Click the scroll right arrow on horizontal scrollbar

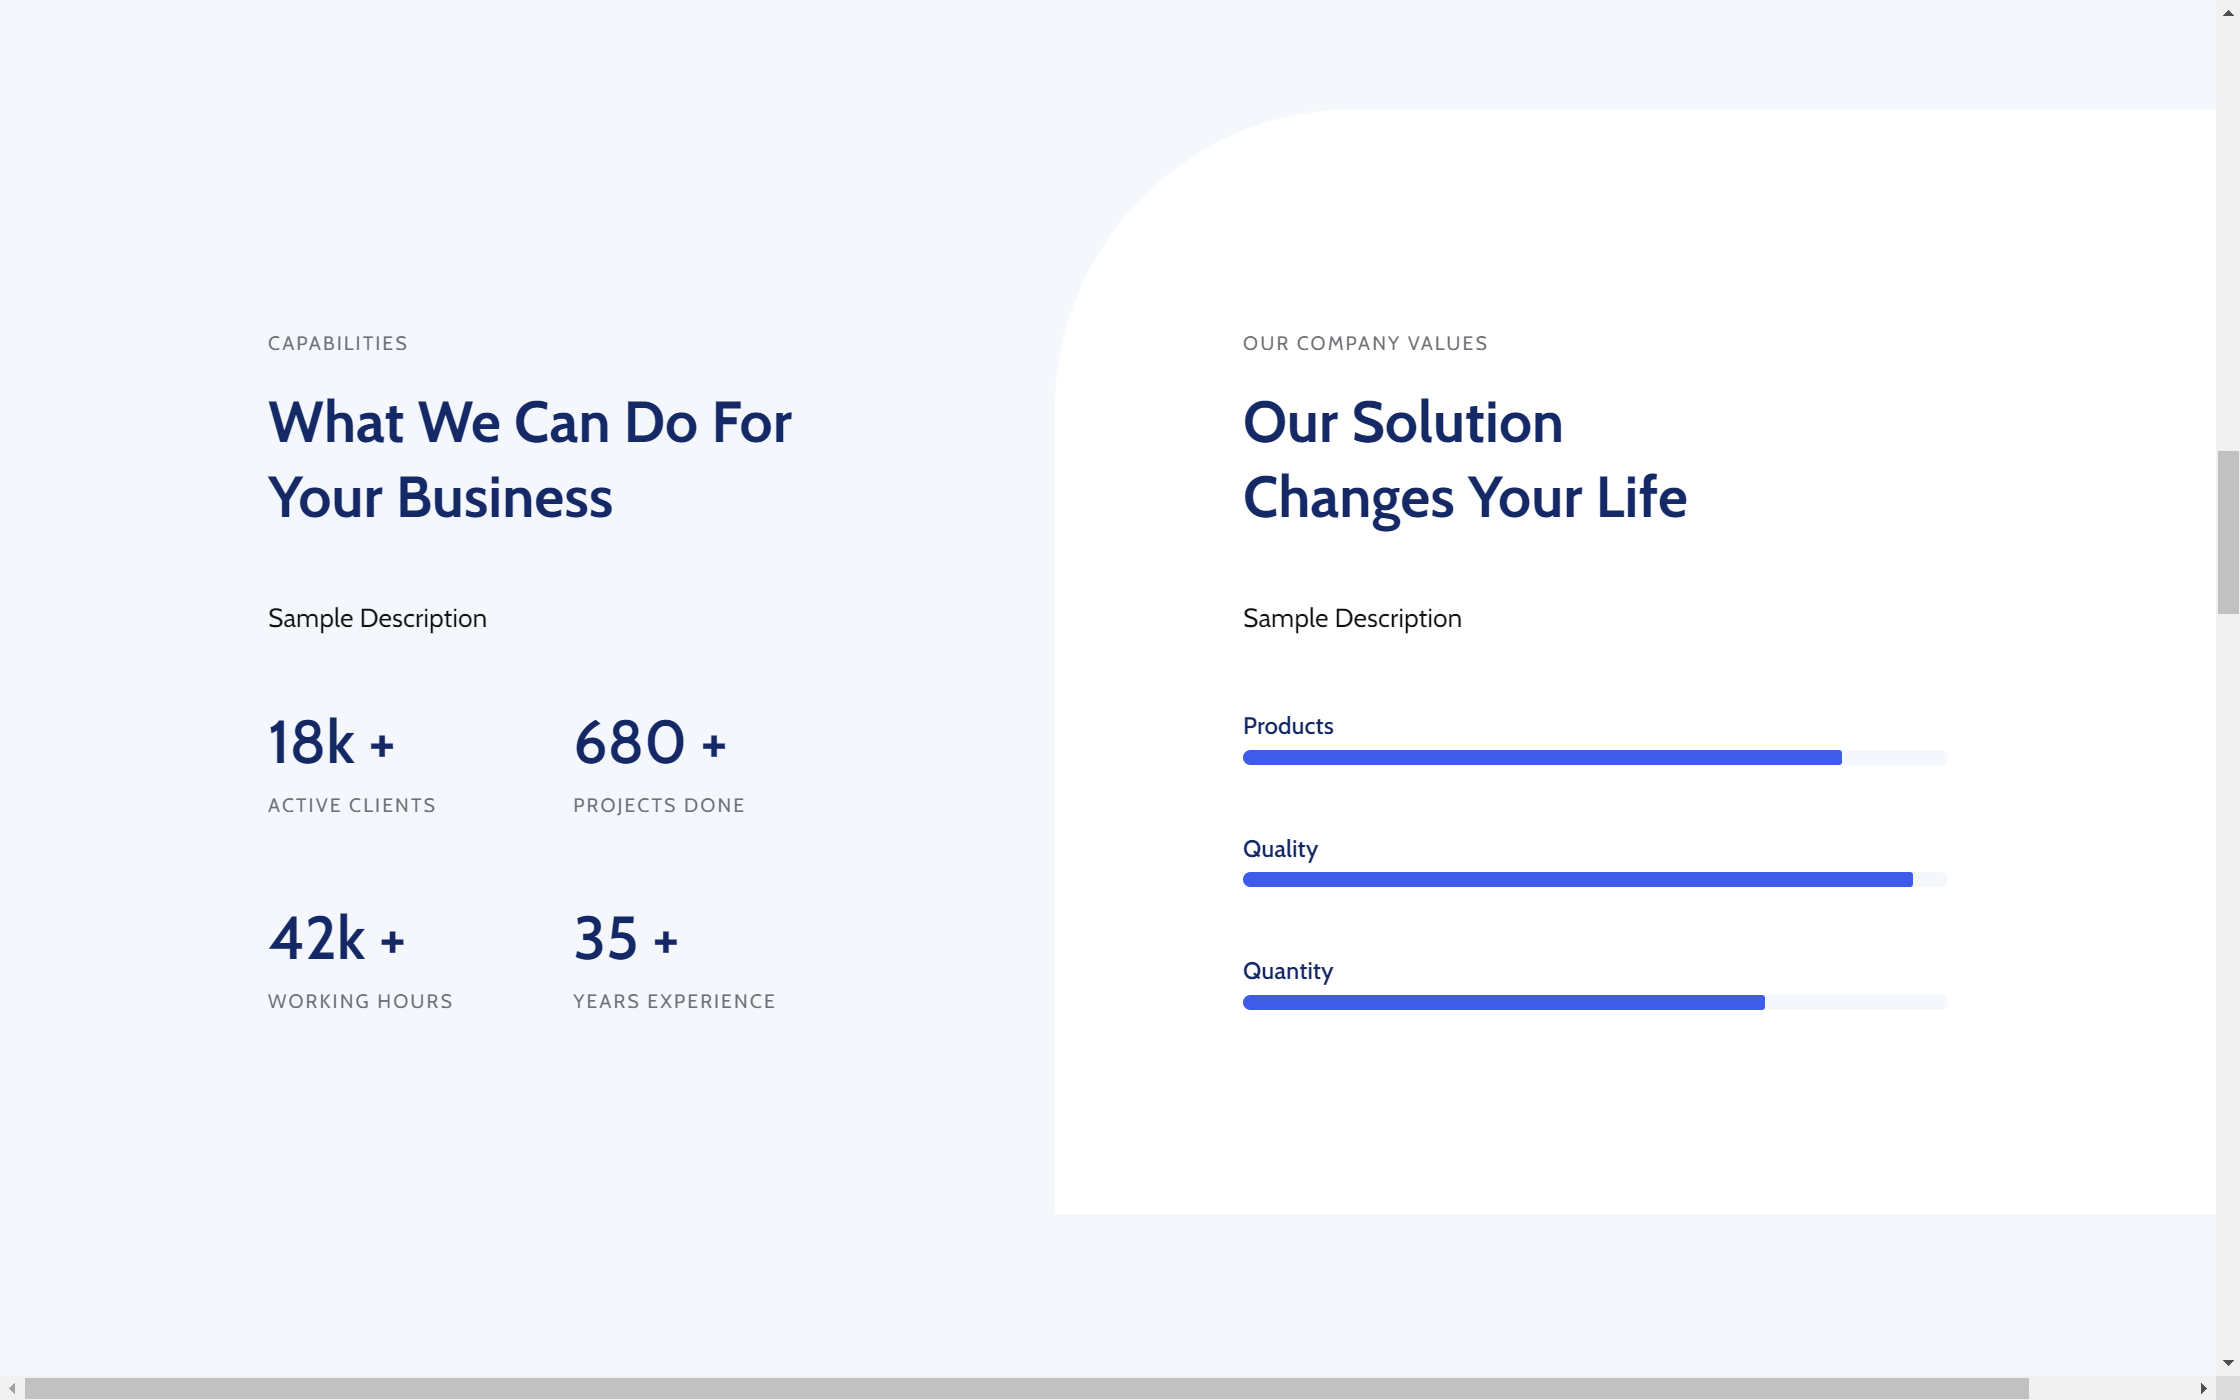(x=2203, y=1389)
